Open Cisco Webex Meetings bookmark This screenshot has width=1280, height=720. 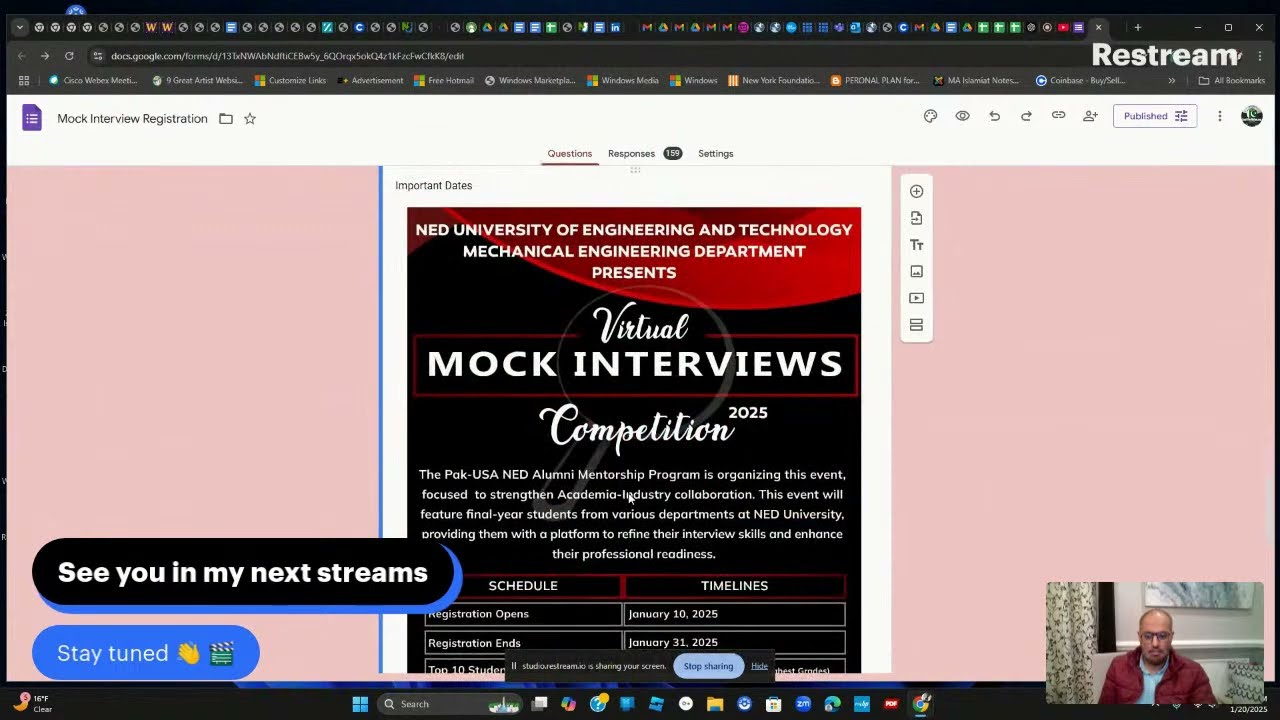tap(94, 80)
